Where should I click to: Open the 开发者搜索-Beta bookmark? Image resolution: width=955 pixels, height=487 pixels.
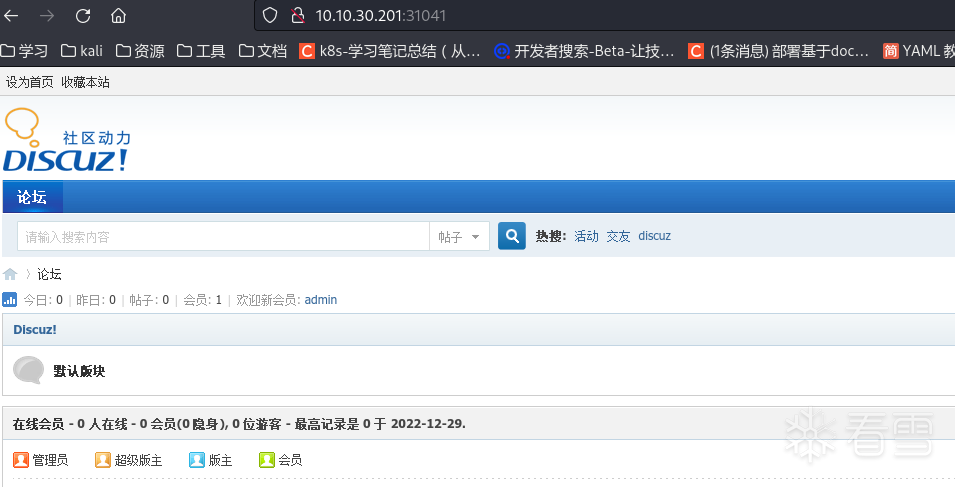click(585, 51)
